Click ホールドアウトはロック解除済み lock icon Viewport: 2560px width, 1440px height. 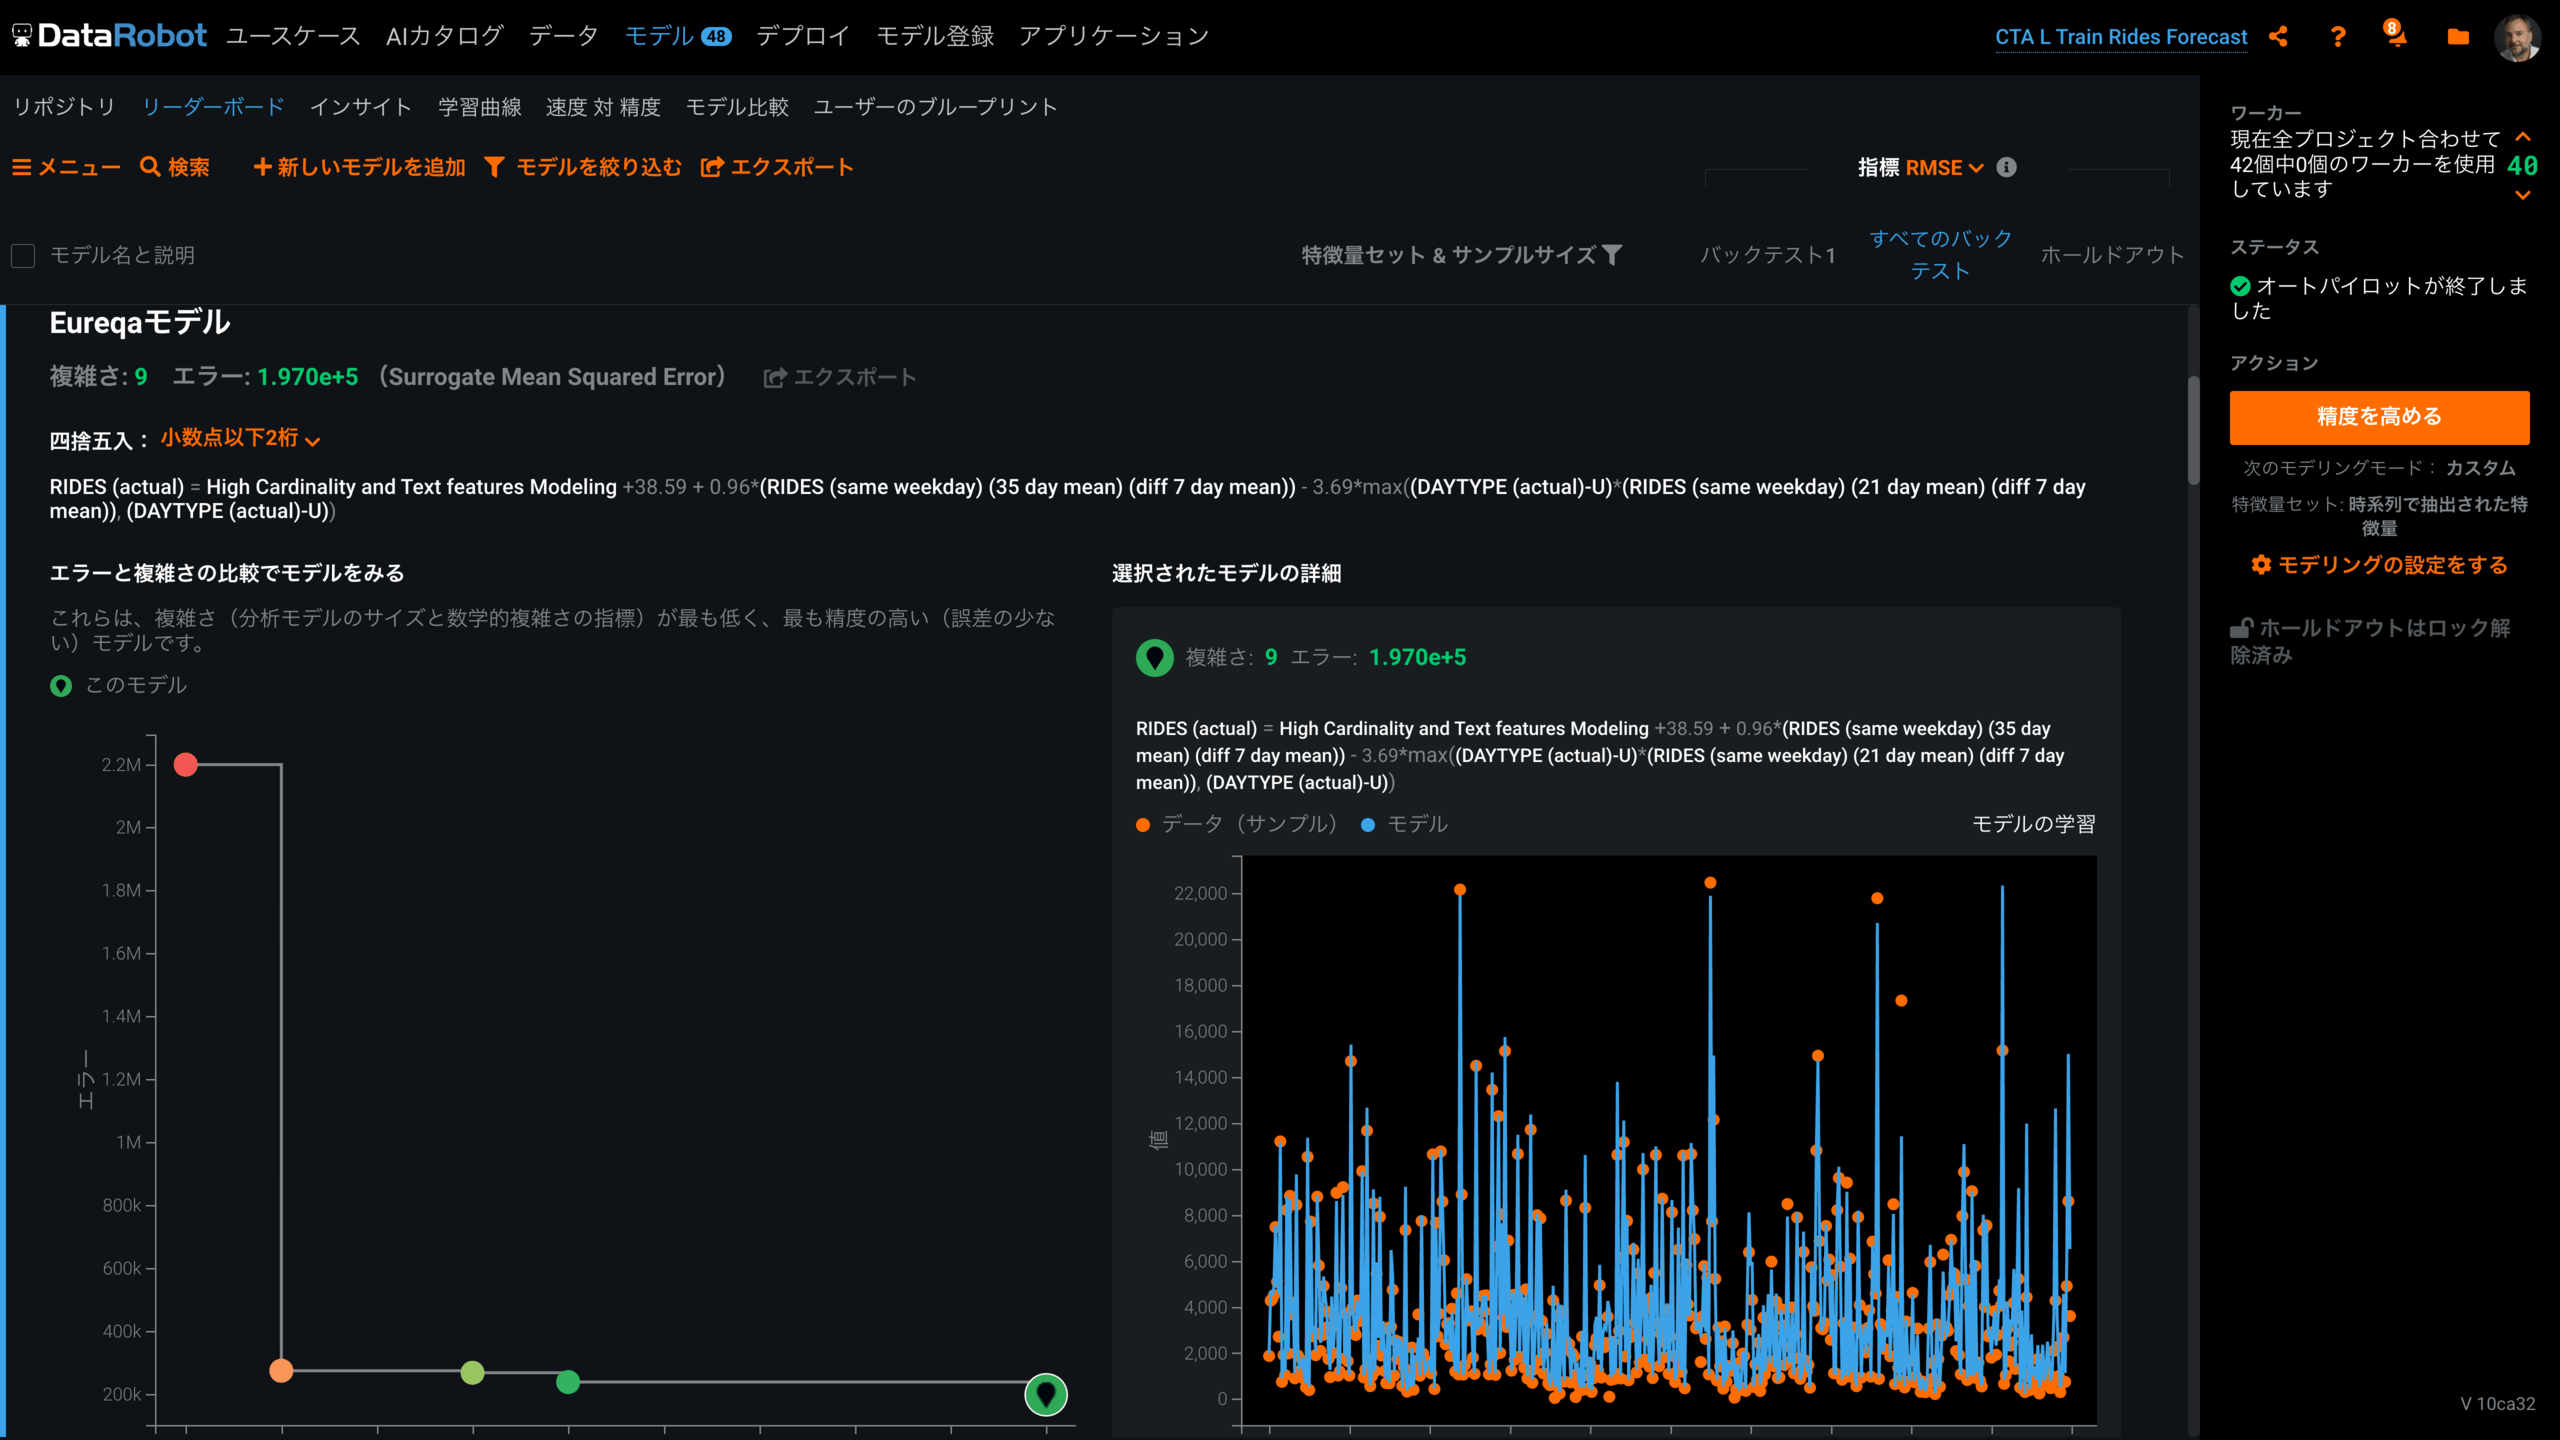2241,628
